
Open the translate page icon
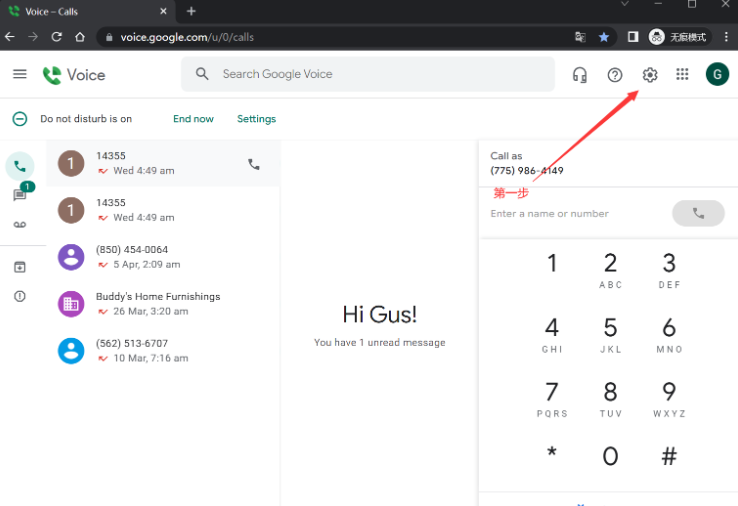(x=580, y=37)
